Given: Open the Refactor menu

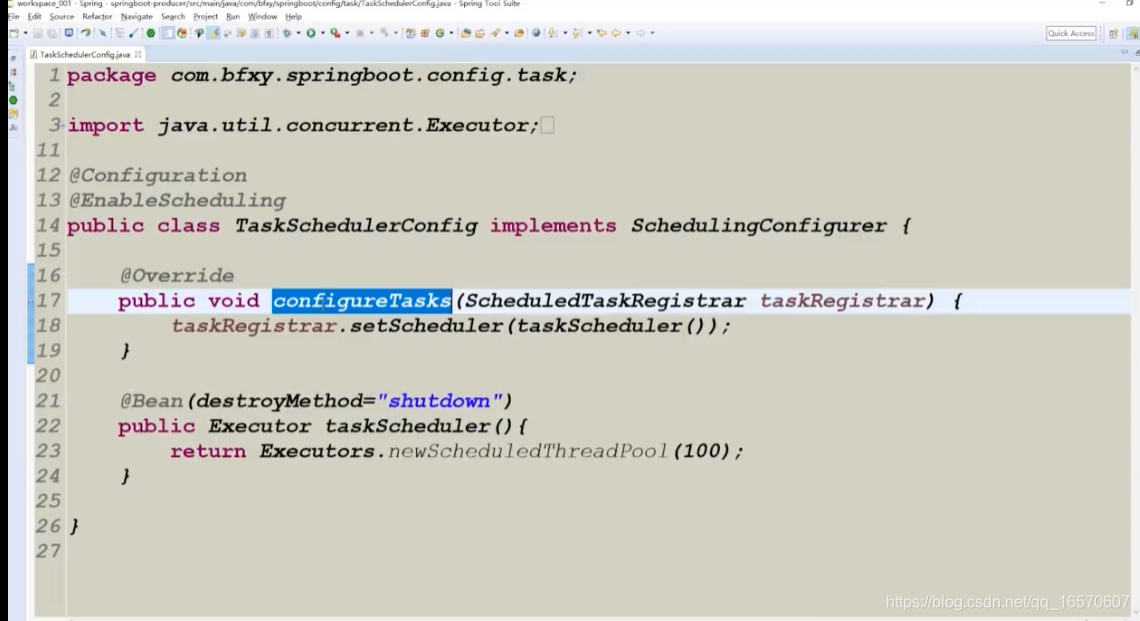Looking at the screenshot, I should (97, 16).
